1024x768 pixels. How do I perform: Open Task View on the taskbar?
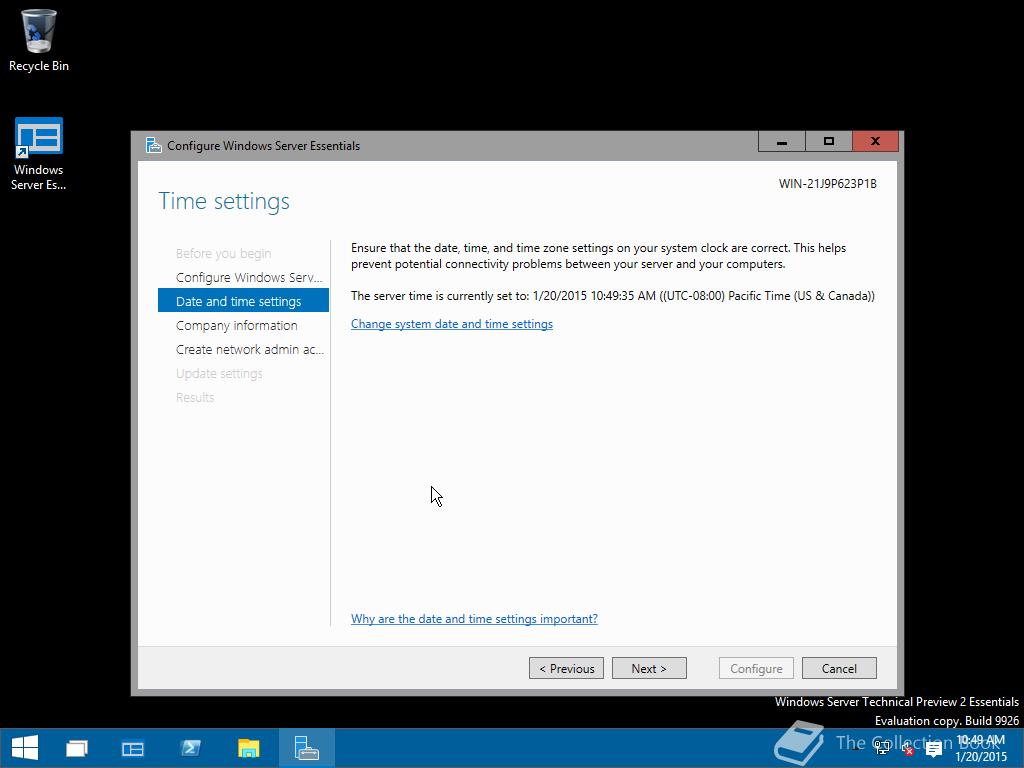point(77,748)
